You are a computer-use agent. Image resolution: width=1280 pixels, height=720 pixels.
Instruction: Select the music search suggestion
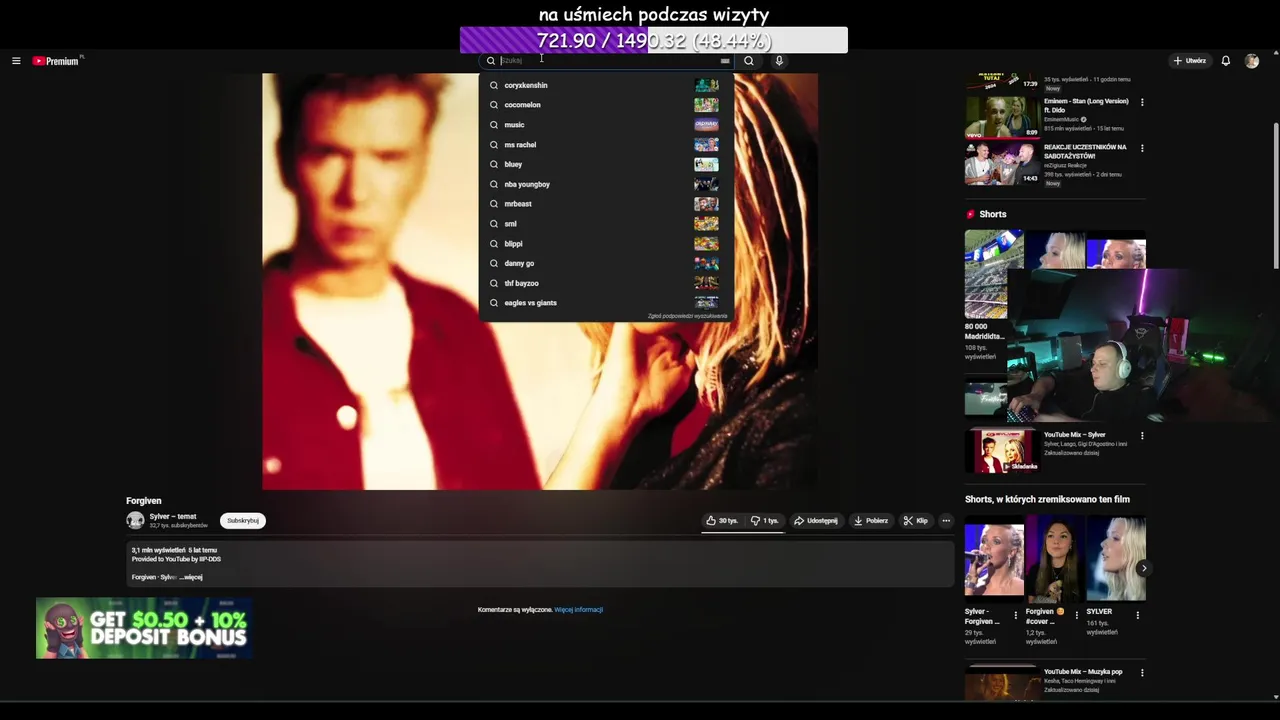tap(606, 125)
